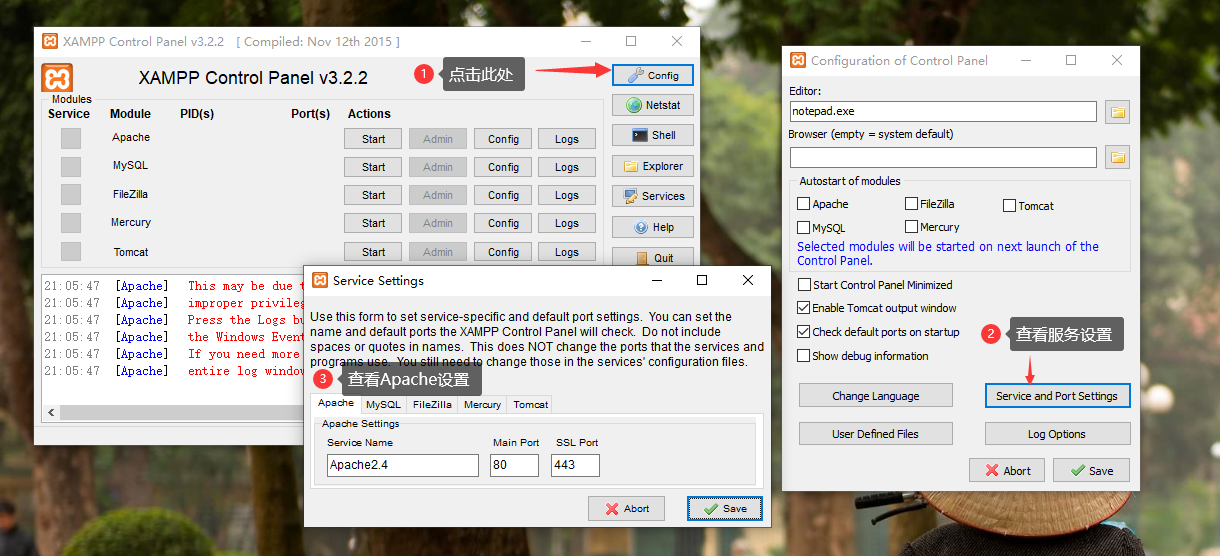View Logs for the FileZilla module

pos(567,195)
